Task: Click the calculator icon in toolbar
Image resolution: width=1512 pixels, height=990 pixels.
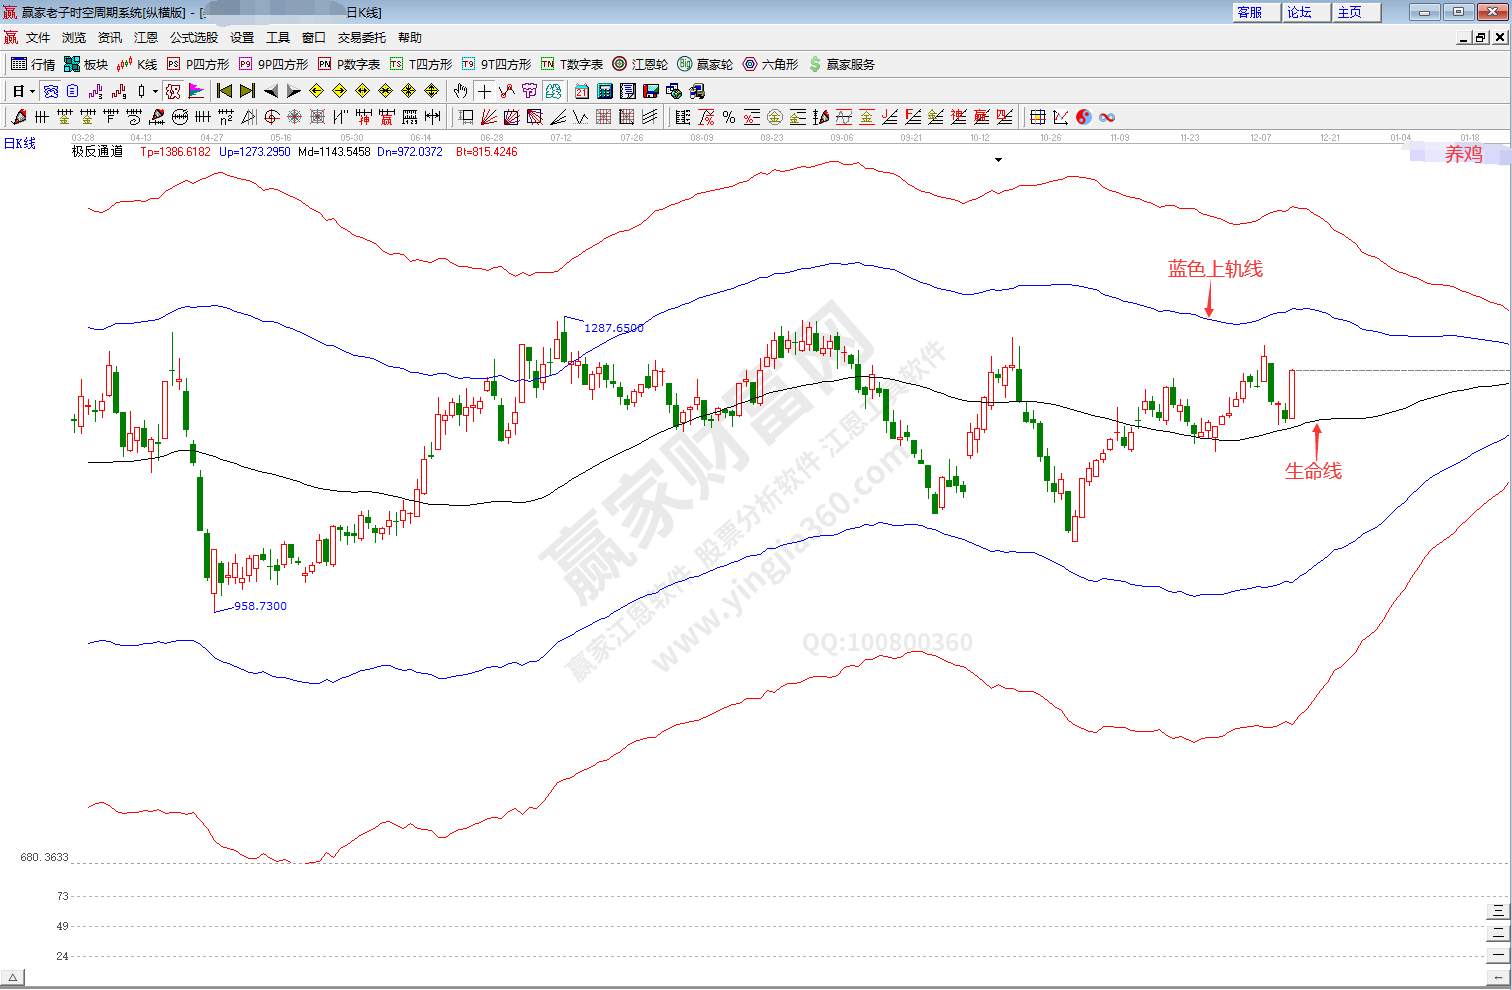Action: click(605, 91)
